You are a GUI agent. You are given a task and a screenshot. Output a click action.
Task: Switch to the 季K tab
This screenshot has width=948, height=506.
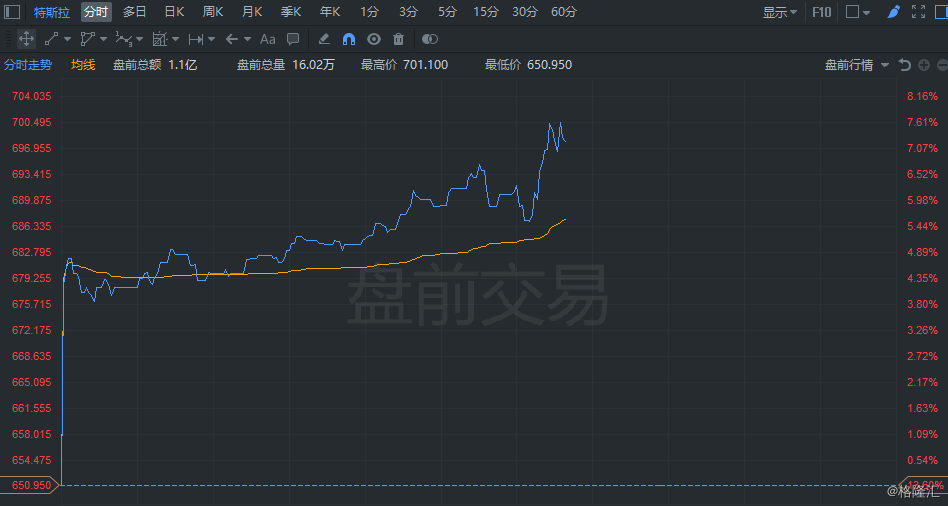point(291,11)
